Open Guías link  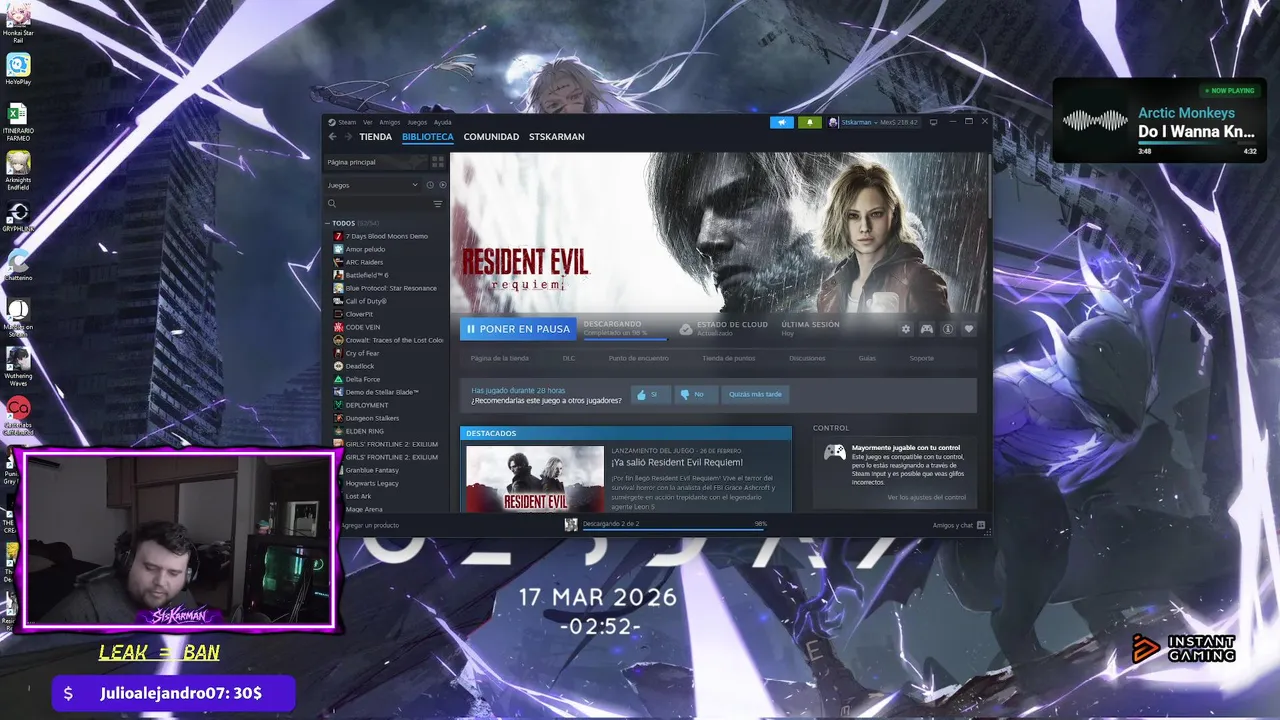click(867, 358)
